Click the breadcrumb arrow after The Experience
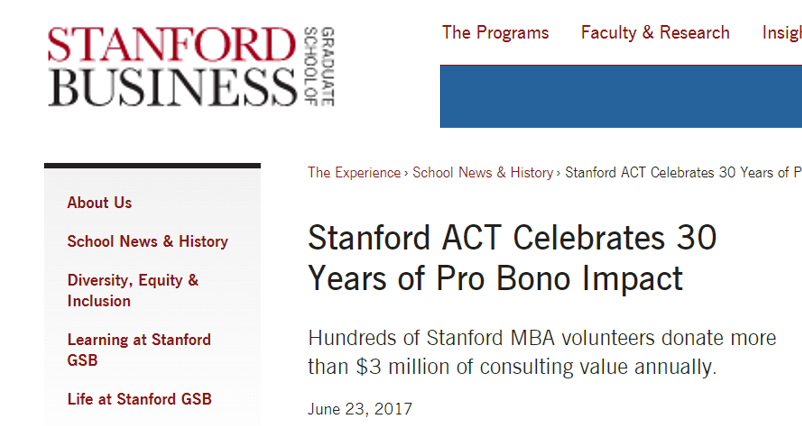 (406, 173)
